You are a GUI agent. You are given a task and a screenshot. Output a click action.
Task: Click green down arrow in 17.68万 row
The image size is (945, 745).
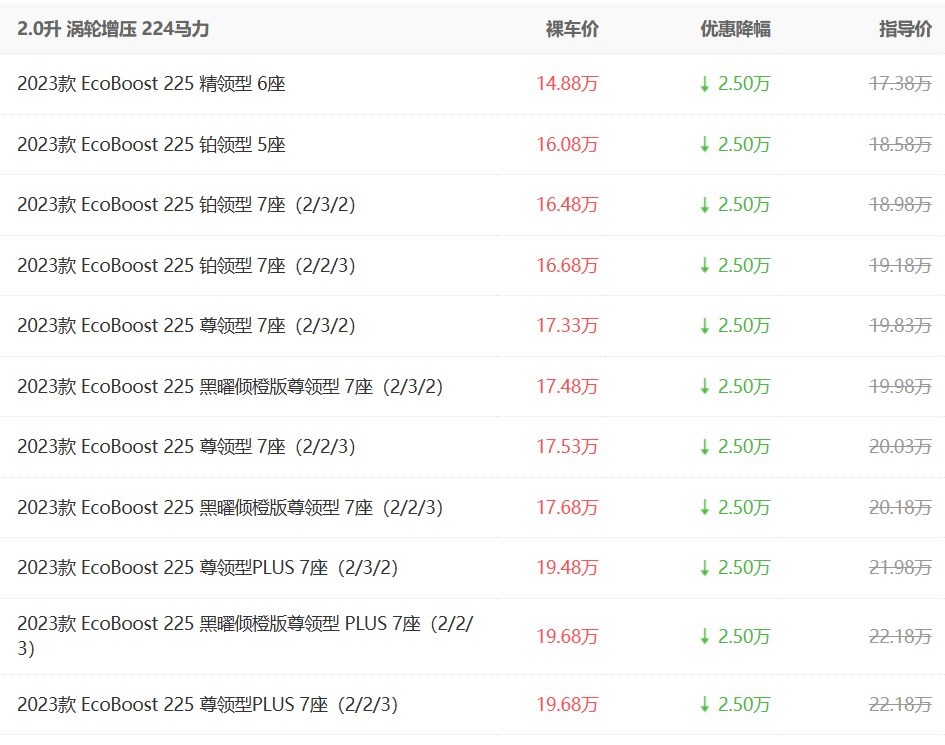tap(705, 508)
